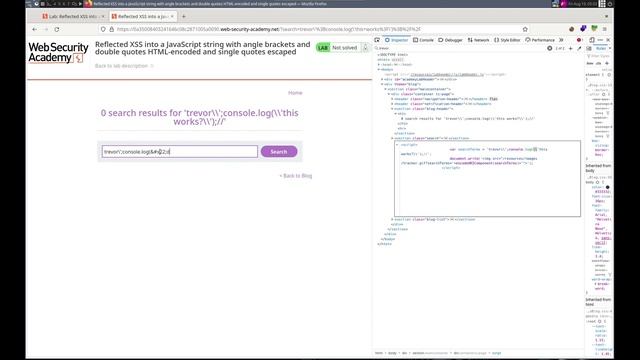Open the Console tab

pyautogui.click(x=423, y=40)
